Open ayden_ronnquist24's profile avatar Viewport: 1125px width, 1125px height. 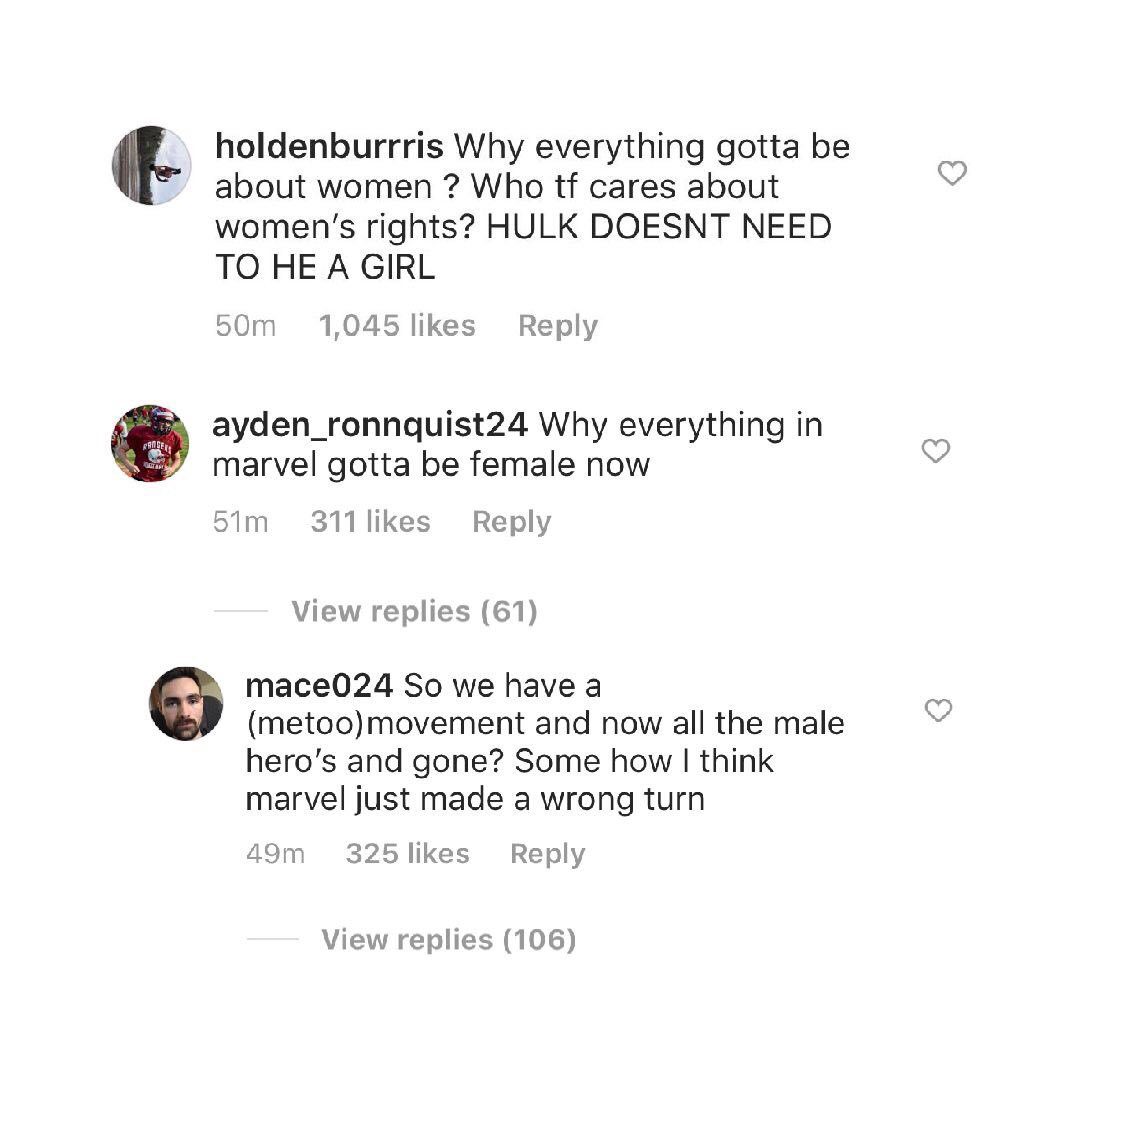pos(150,444)
